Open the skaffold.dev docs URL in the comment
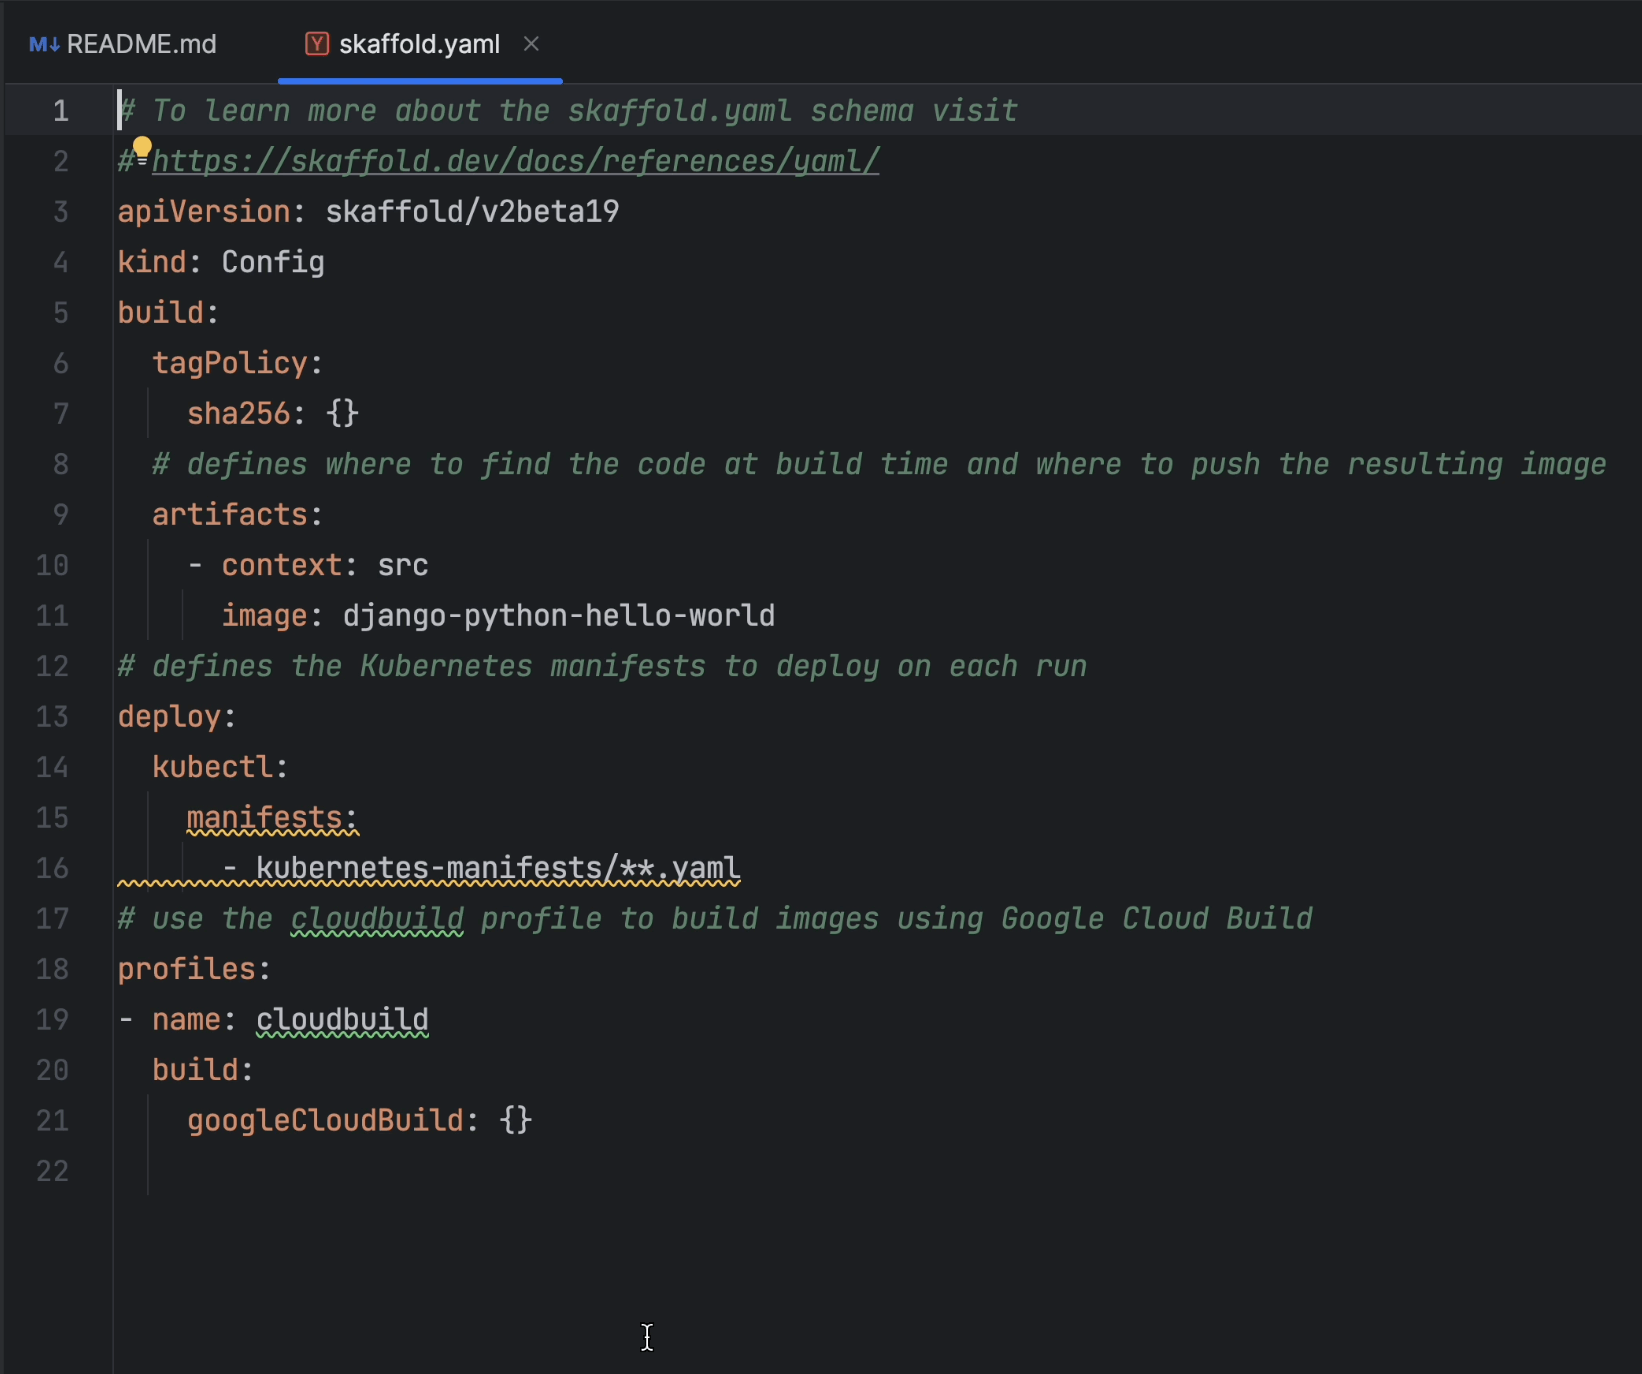This screenshot has width=1642, height=1374. [x=515, y=161]
